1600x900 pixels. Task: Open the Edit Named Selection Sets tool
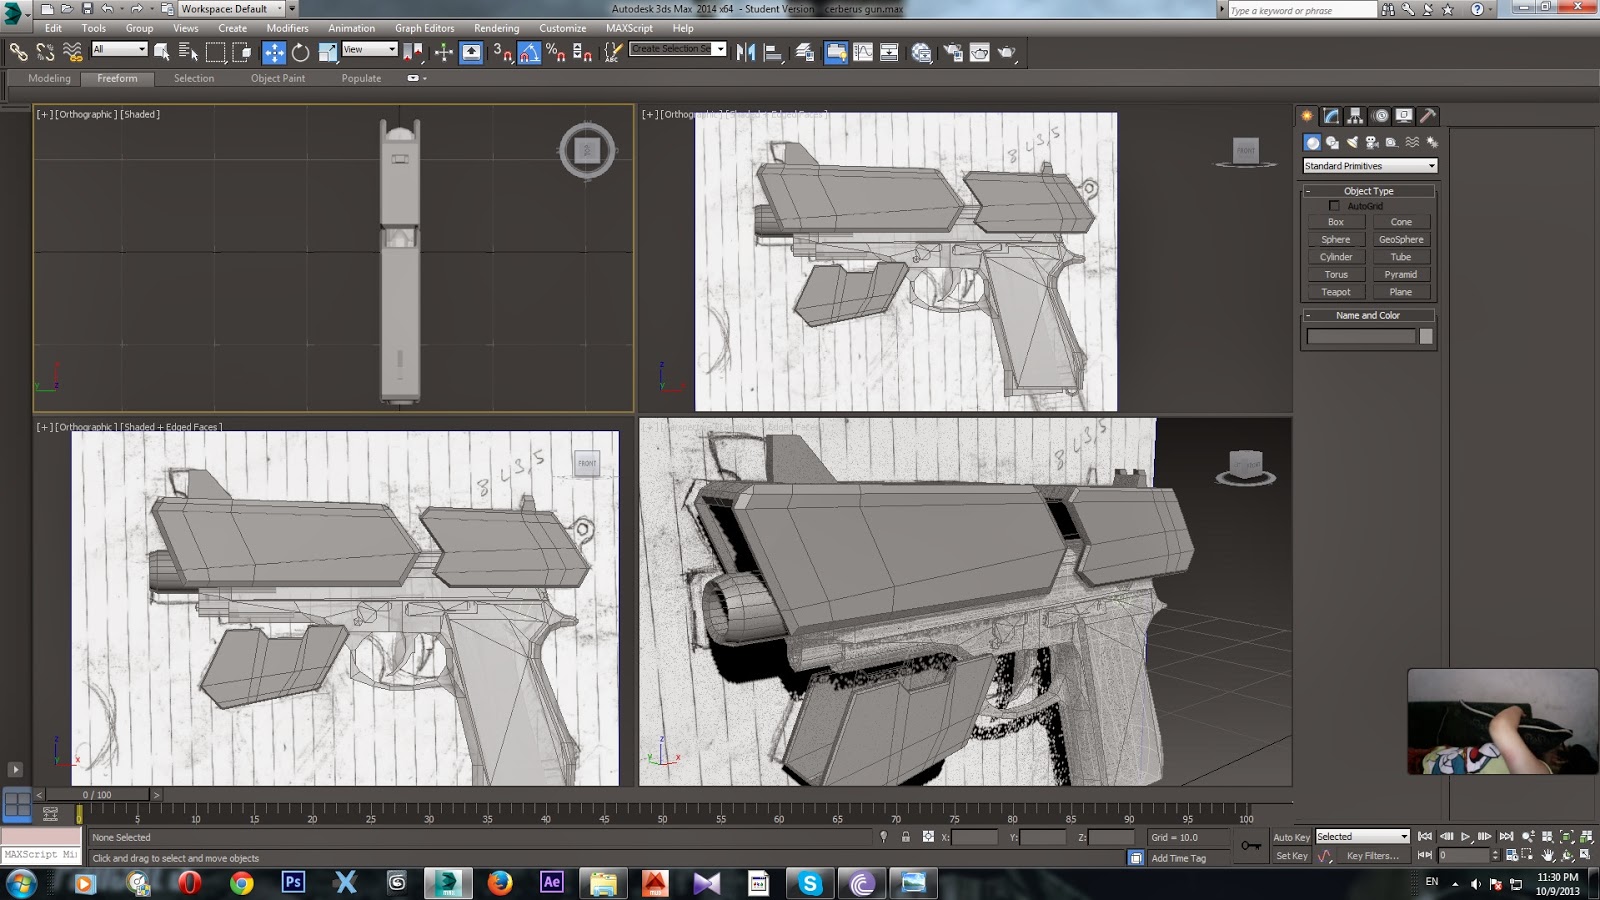coord(612,52)
